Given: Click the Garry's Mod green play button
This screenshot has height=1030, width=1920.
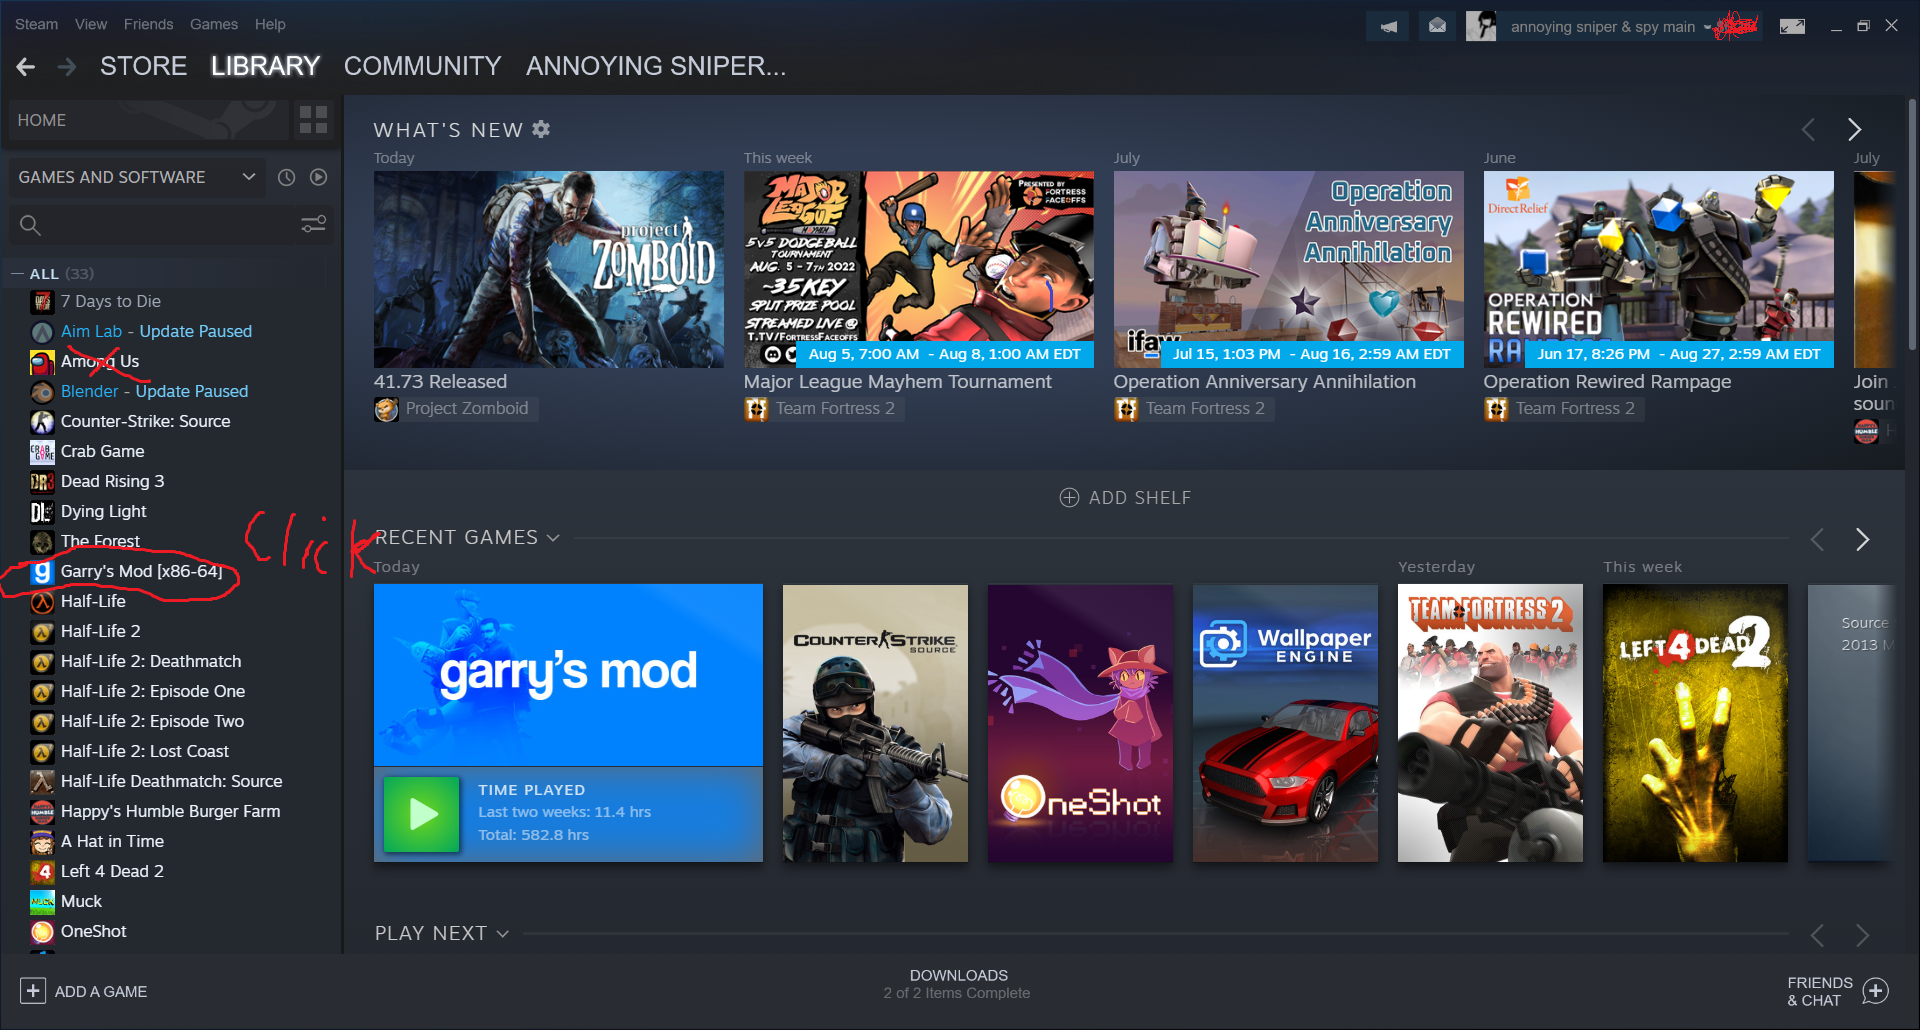Looking at the screenshot, I should point(421,814).
